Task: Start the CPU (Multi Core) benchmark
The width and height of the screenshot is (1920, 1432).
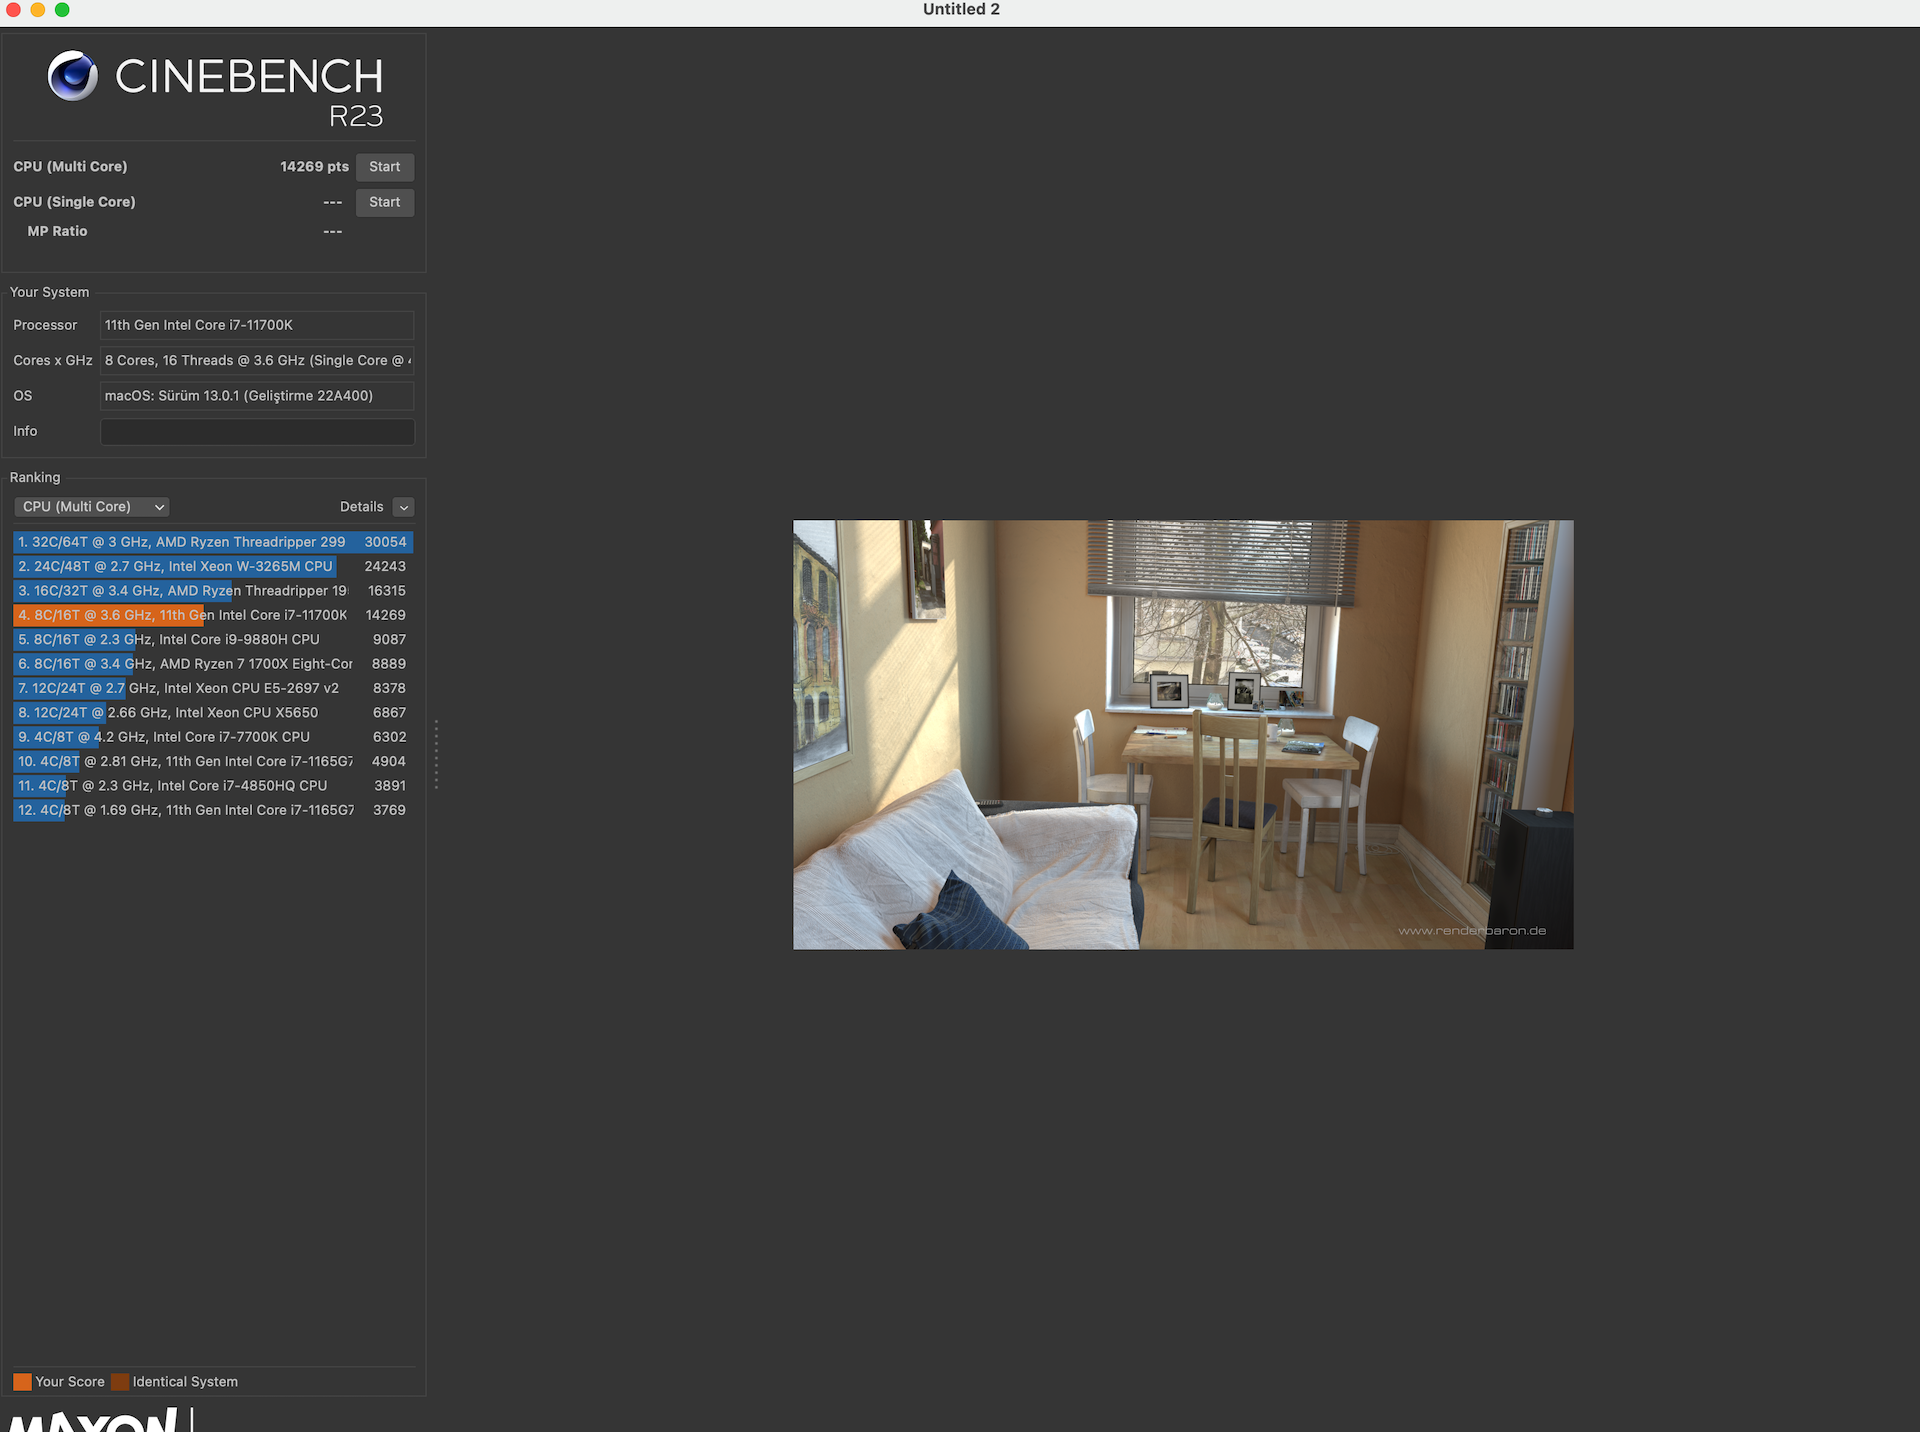Action: 385,167
